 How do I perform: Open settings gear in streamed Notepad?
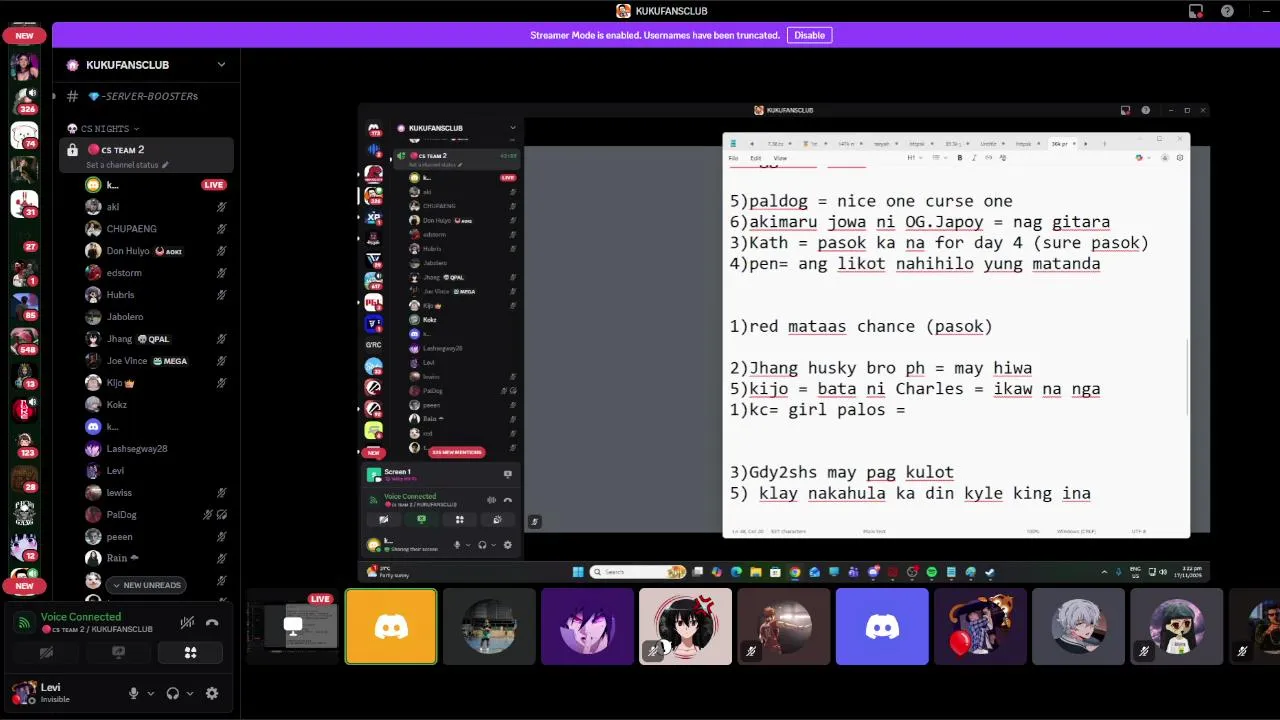tap(1180, 158)
